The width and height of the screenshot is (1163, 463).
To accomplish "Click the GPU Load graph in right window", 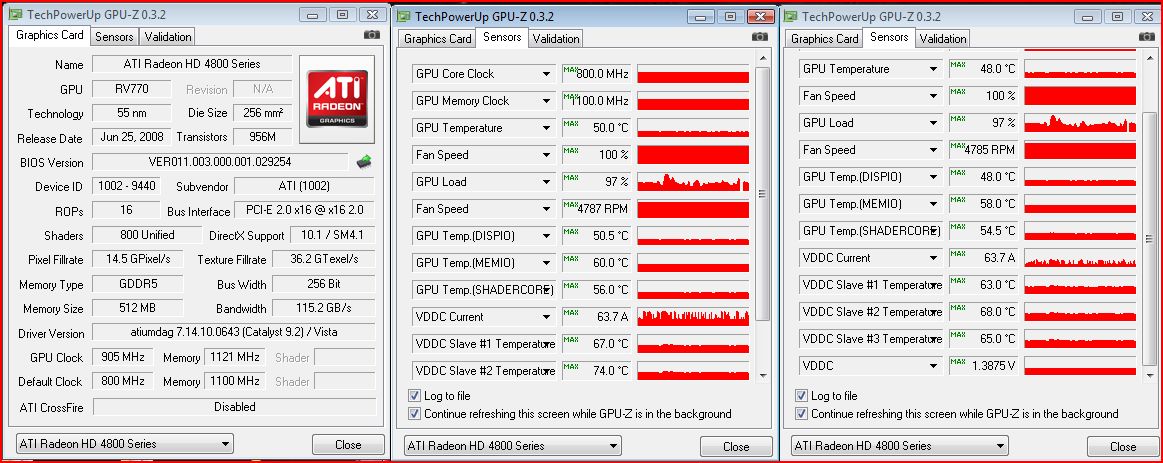I will pos(1080,123).
